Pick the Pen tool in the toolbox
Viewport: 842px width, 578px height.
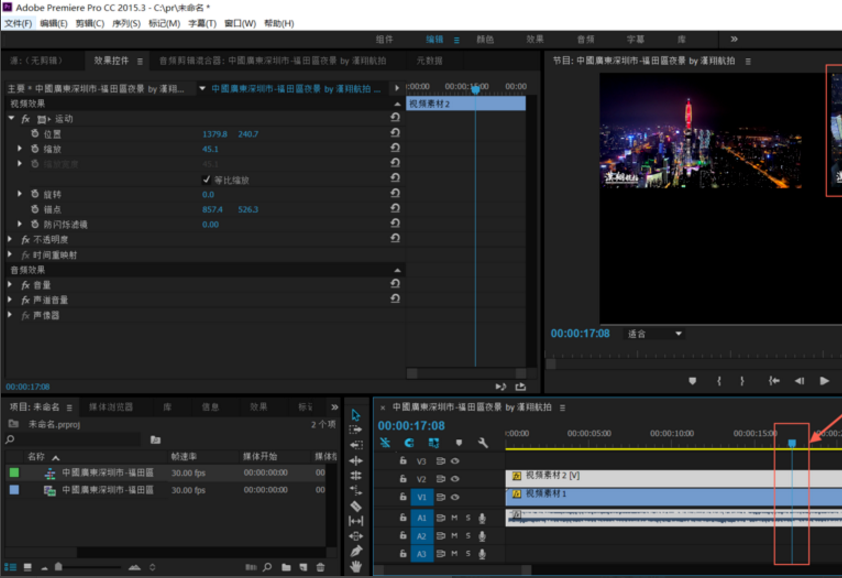pyautogui.click(x=356, y=551)
